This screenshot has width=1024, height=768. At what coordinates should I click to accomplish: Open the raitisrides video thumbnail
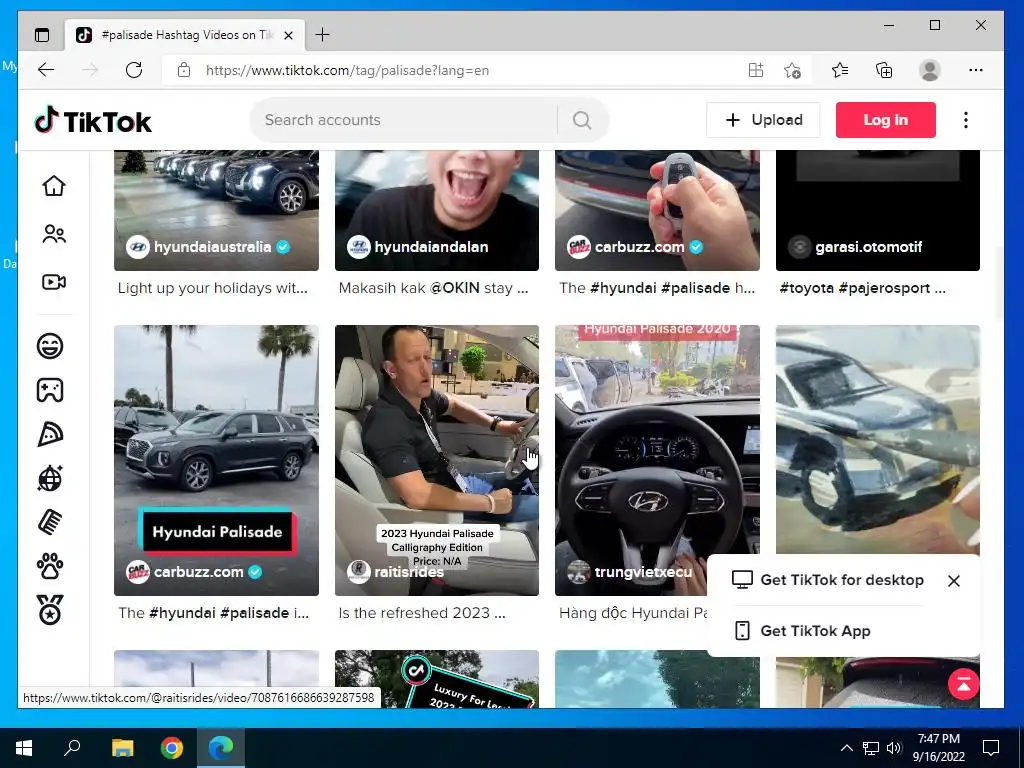[x=437, y=460]
